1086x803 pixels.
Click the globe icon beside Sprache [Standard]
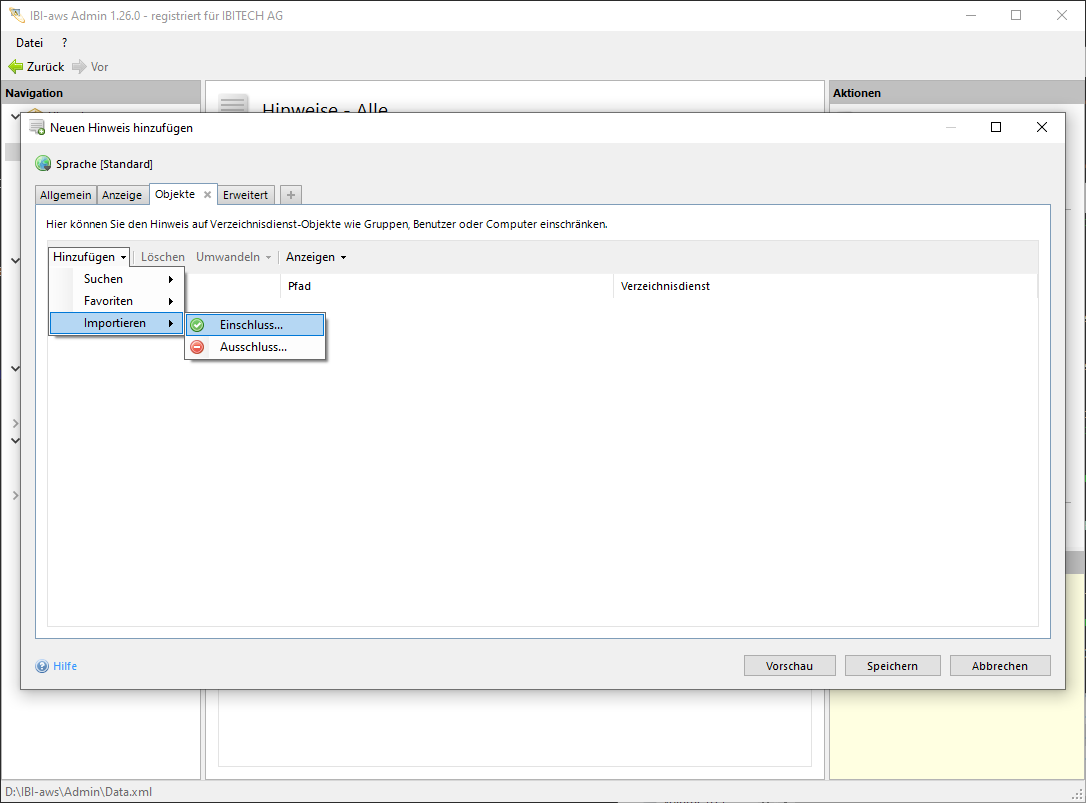(43, 164)
